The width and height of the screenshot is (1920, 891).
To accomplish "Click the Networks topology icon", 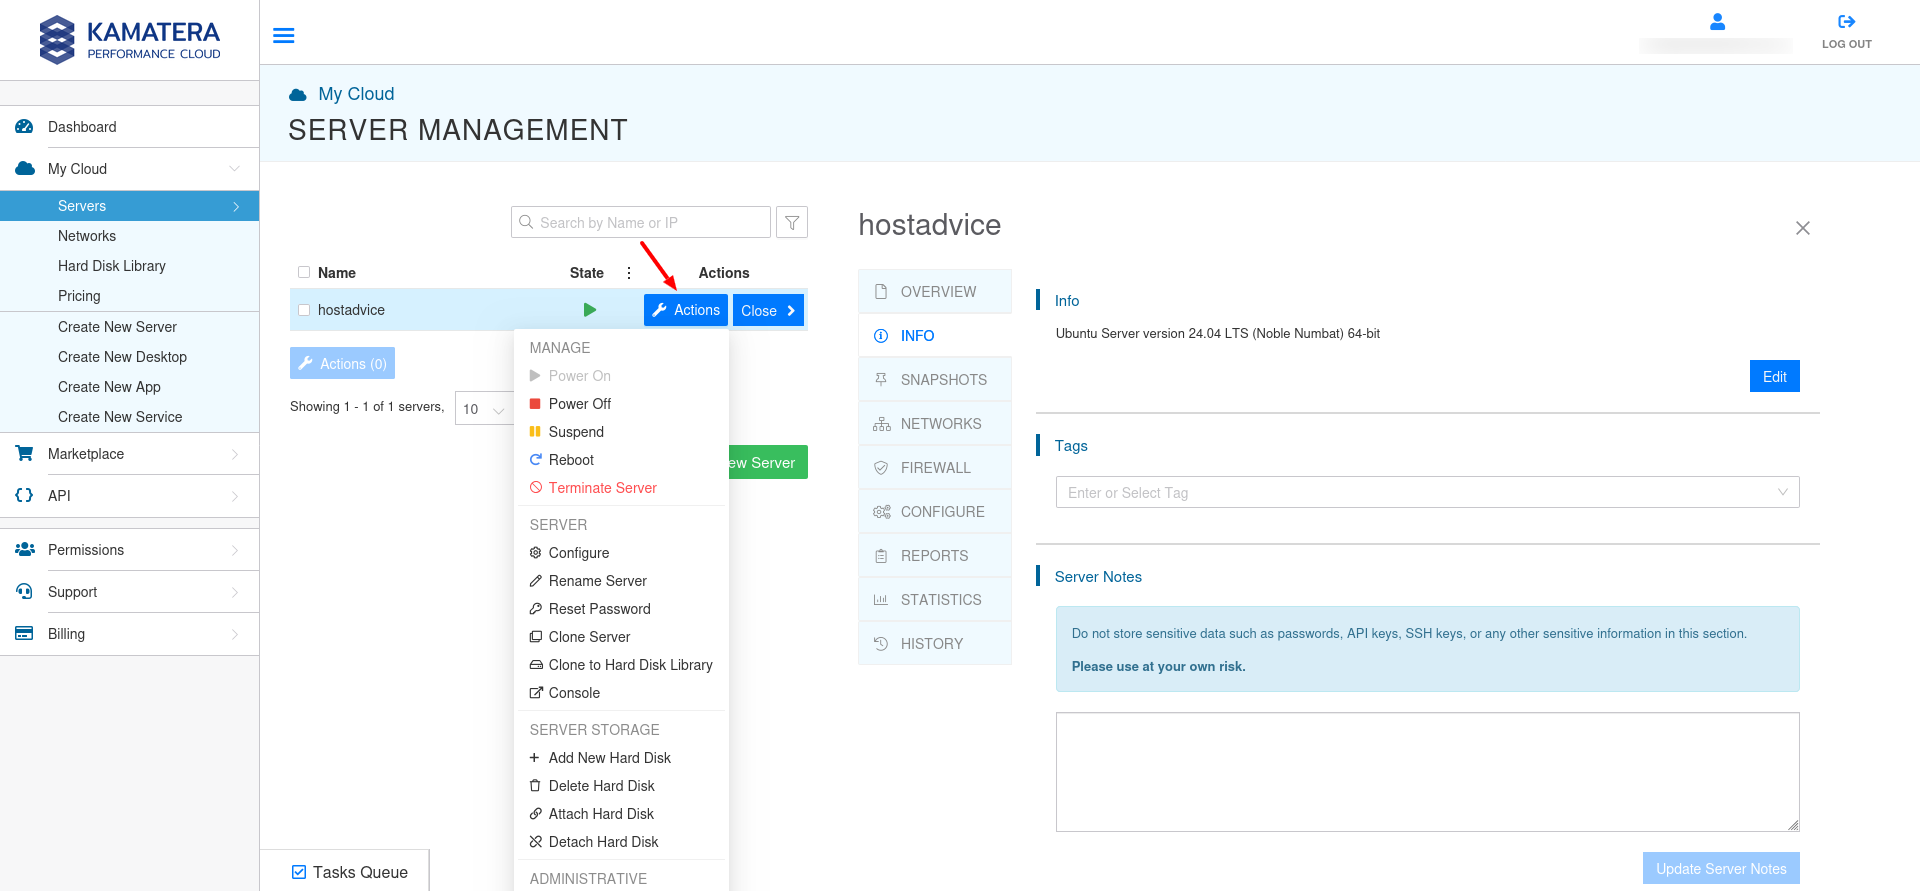I will coord(881,424).
